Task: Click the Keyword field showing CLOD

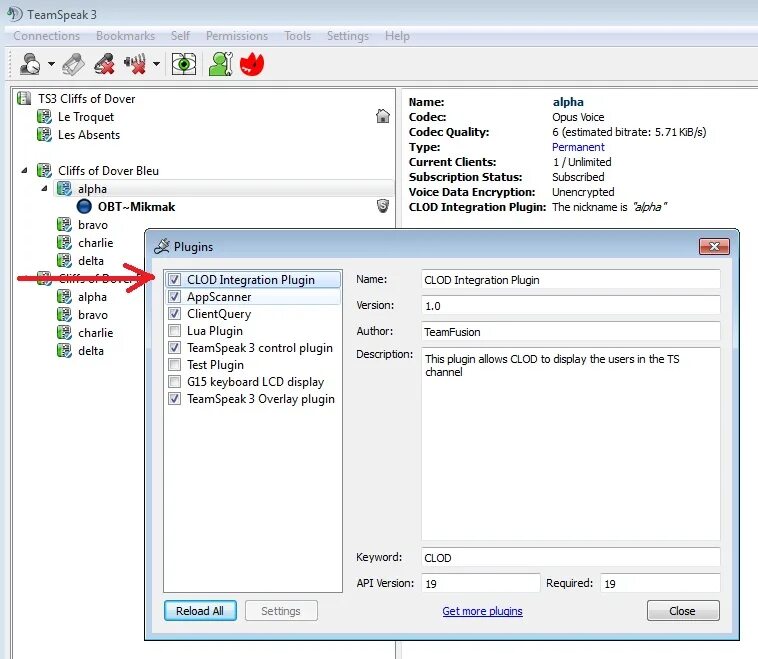Action: [570, 557]
